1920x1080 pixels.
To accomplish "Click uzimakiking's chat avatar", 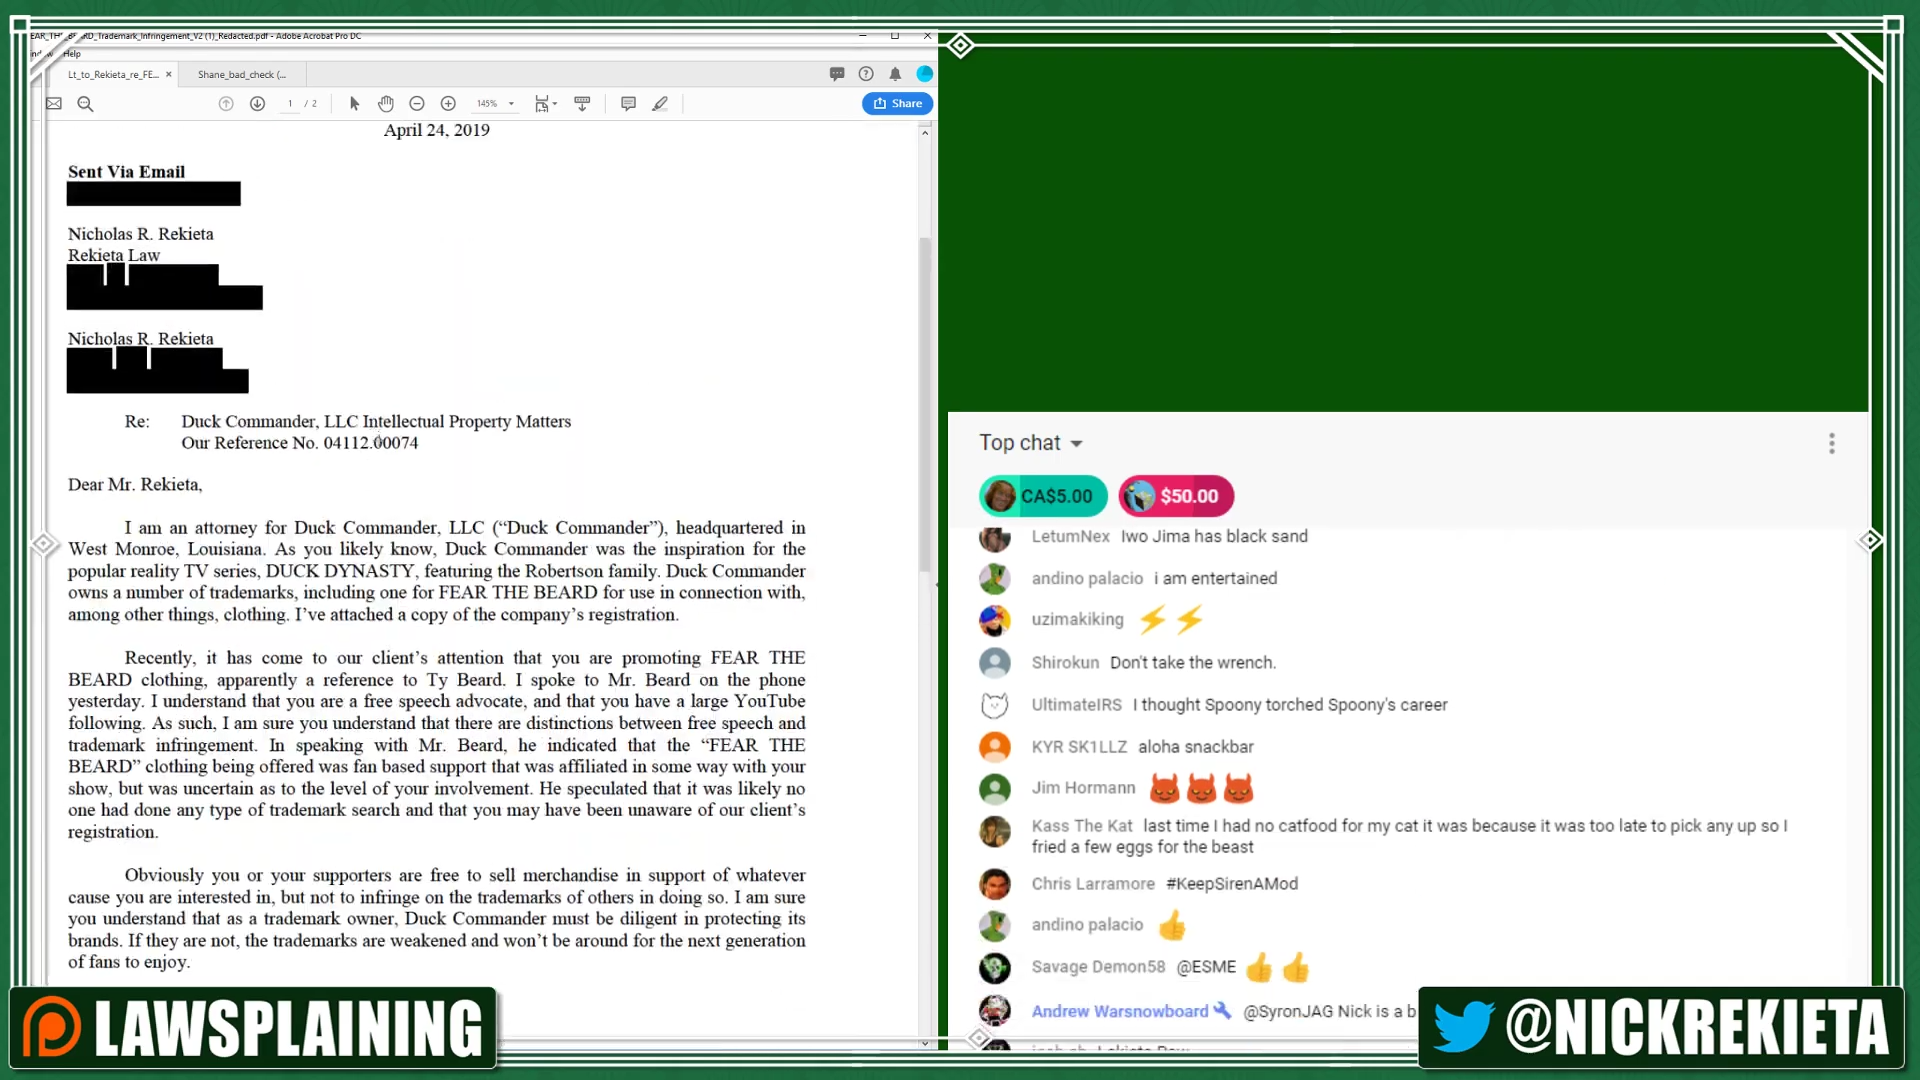I will click(x=994, y=620).
